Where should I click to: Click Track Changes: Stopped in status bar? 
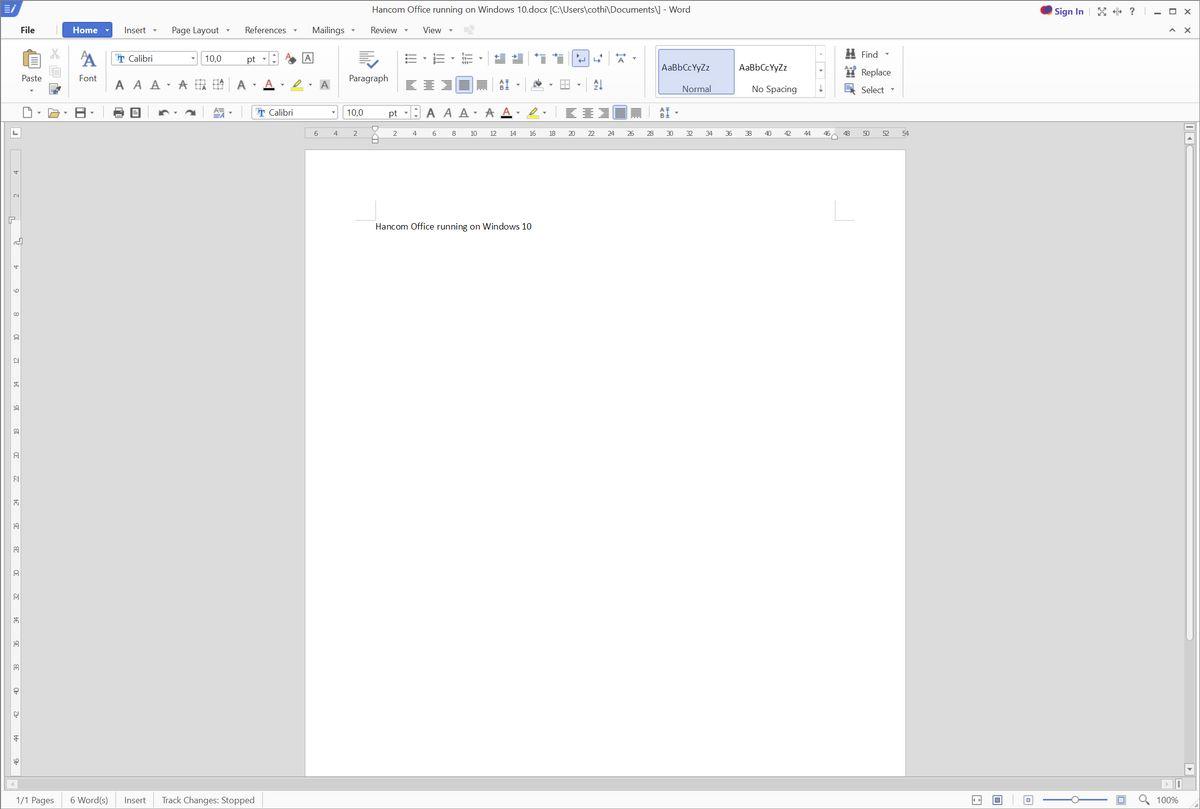click(208, 800)
